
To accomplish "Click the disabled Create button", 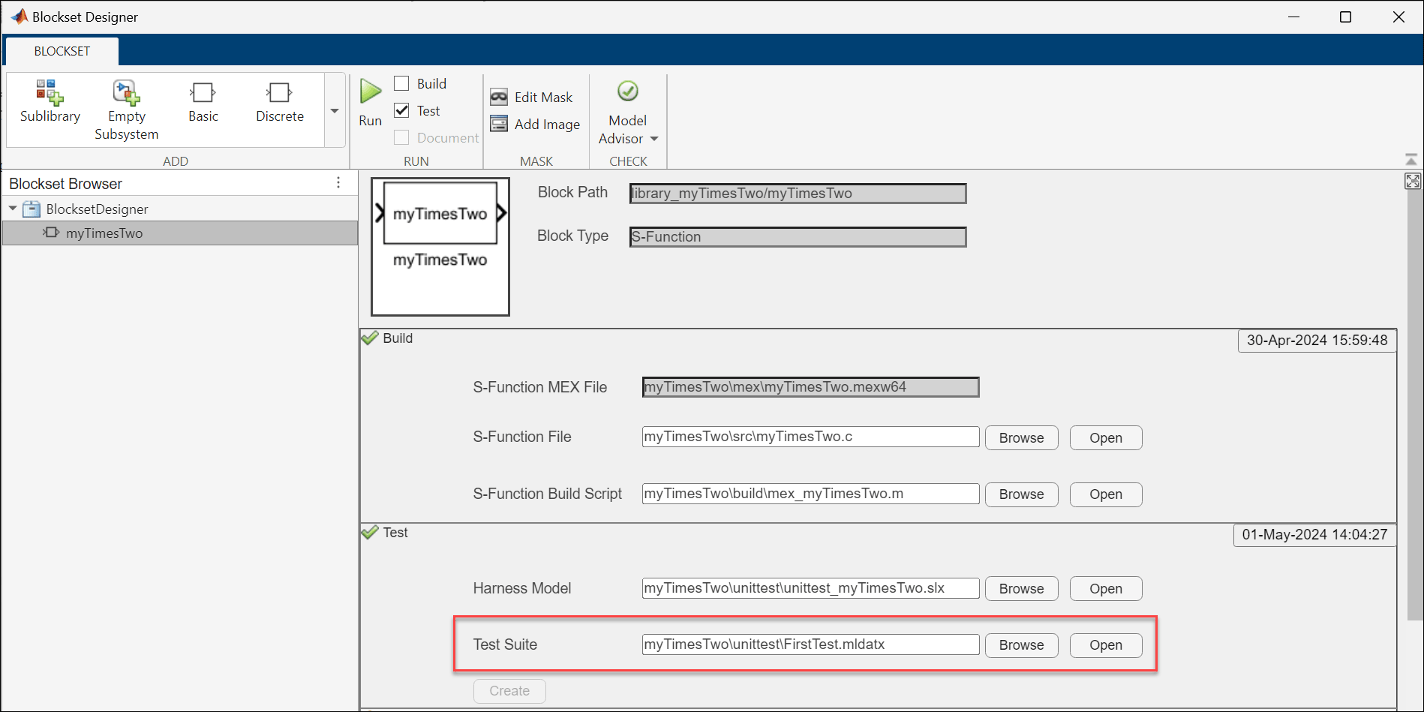I will tap(509, 691).
